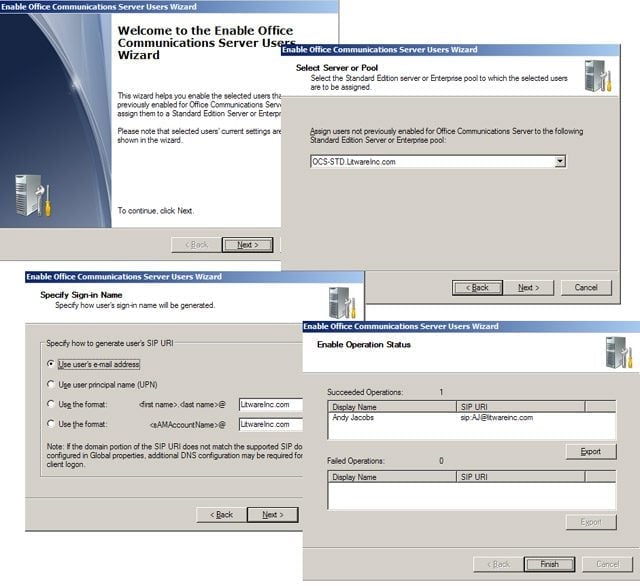Choose the first name.last name format option
640x586 pixels.
tap(51, 404)
